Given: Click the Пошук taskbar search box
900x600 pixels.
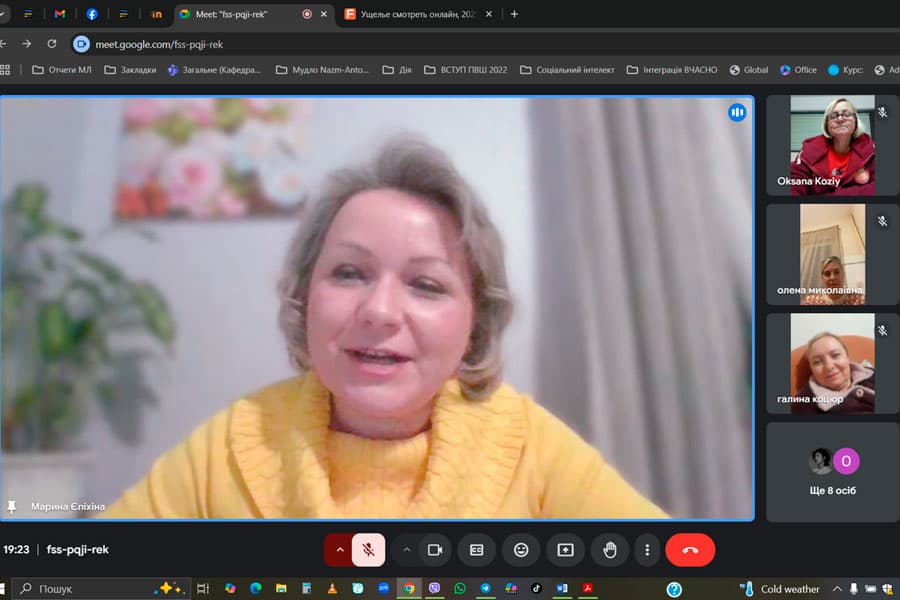Looking at the screenshot, I should (100, 589).
